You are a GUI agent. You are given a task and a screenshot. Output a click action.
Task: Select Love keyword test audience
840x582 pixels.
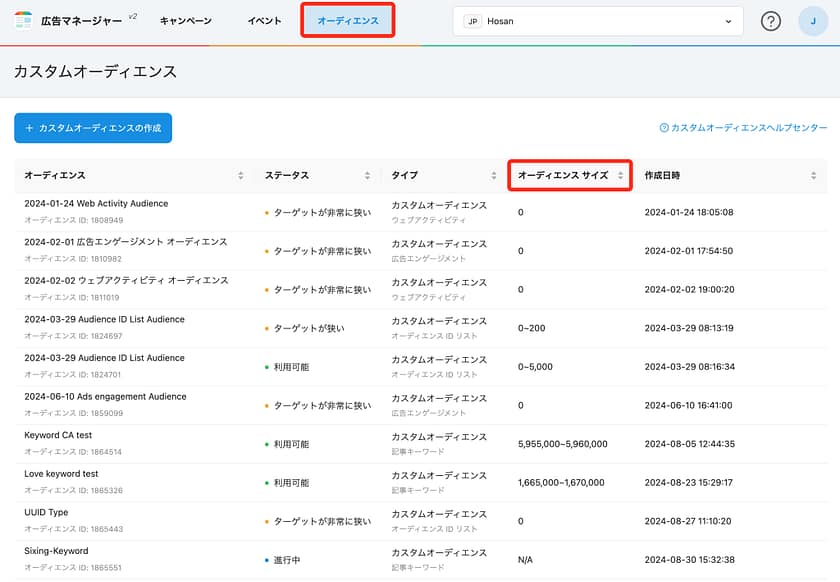coord(61,474)
